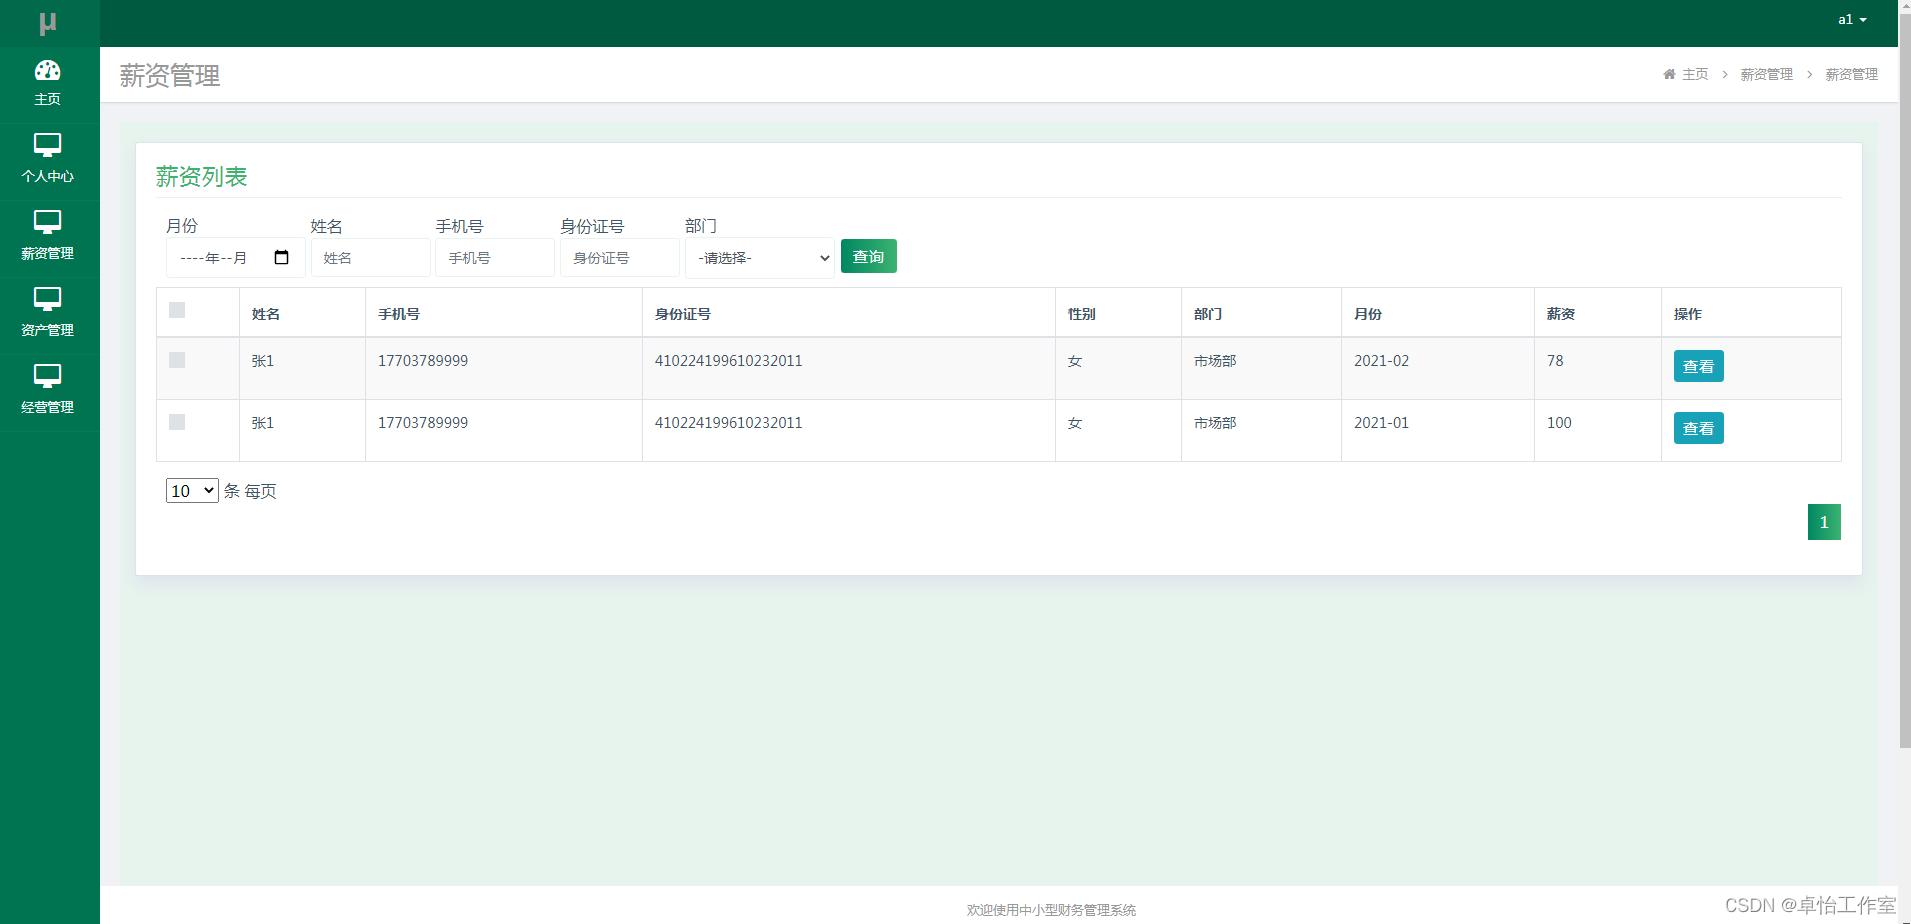Viewport: 1911px width, 924px height.
Task: Click the home icon in breadcrumb
Action: coord(1669,74)
